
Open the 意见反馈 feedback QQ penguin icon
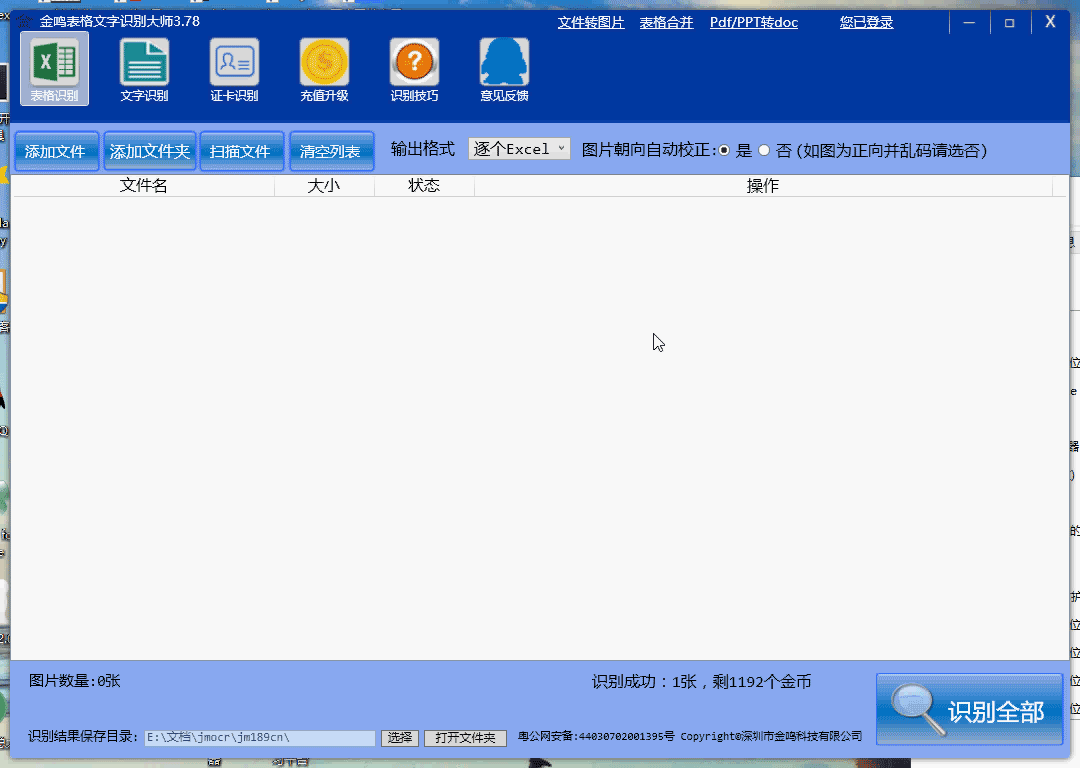click(504, 70)
